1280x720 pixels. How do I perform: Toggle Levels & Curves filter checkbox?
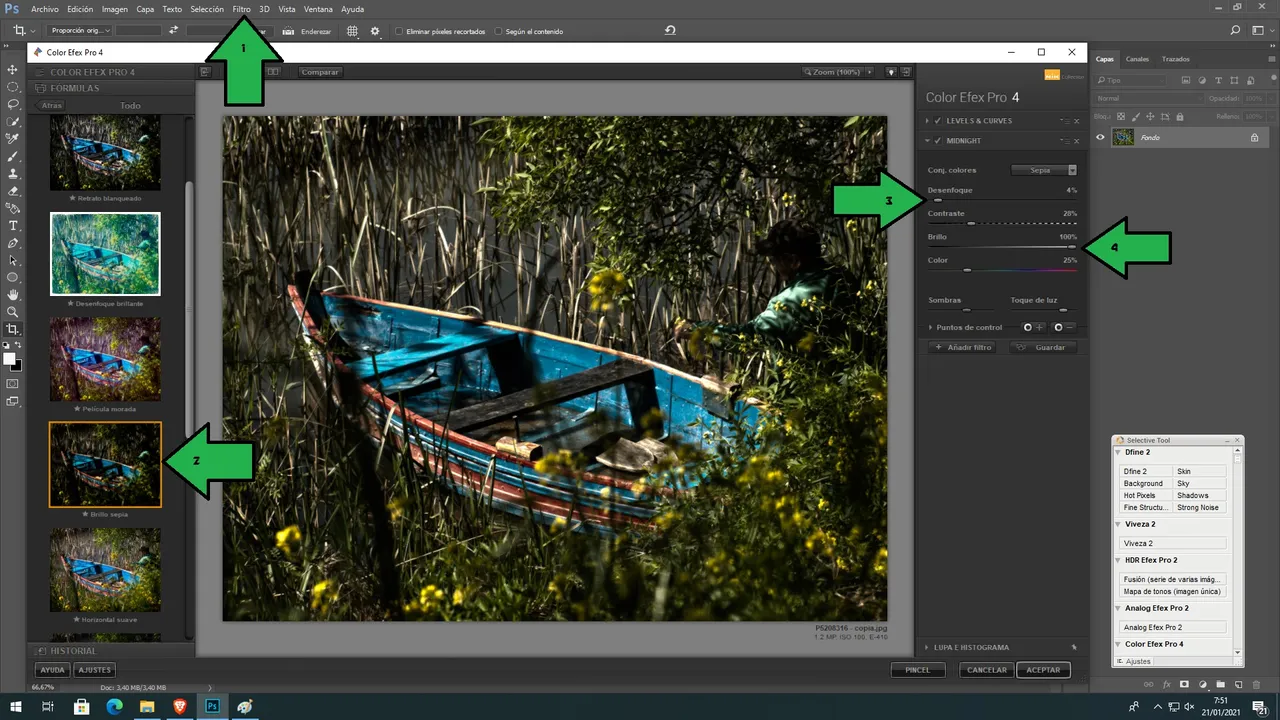937,121
